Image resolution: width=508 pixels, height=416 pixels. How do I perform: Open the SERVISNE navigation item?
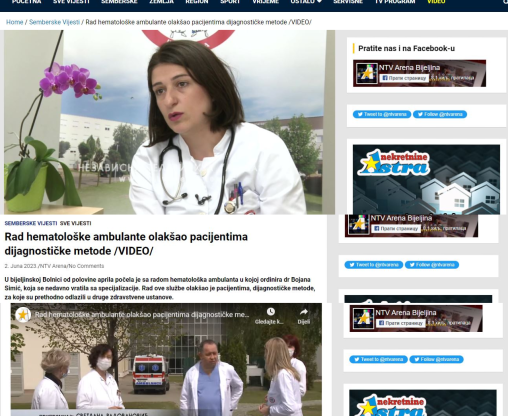tap(348, 2)
